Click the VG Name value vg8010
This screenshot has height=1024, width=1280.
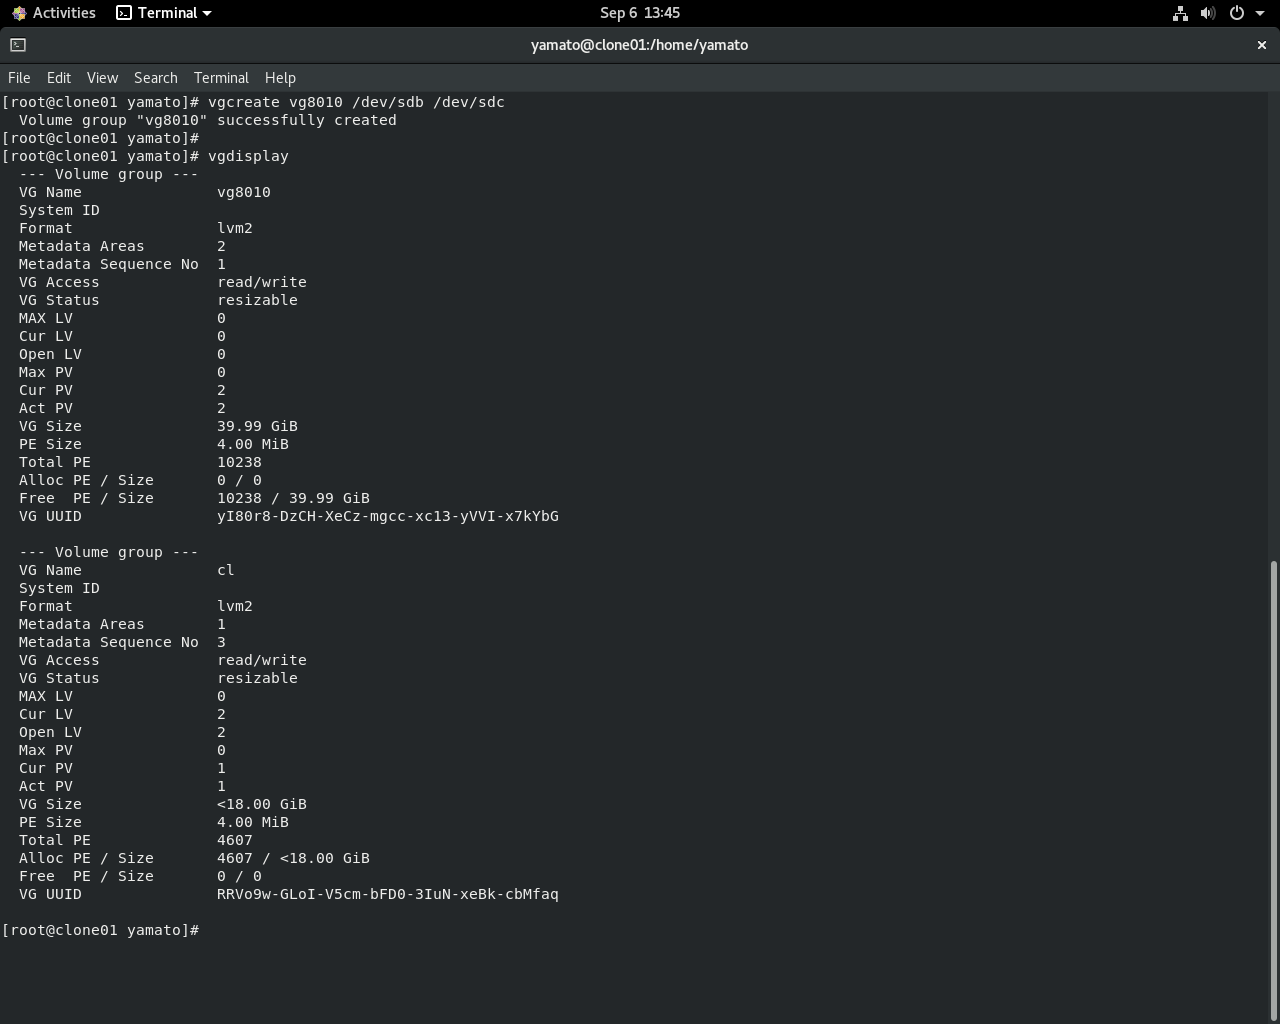coord(244,192)
